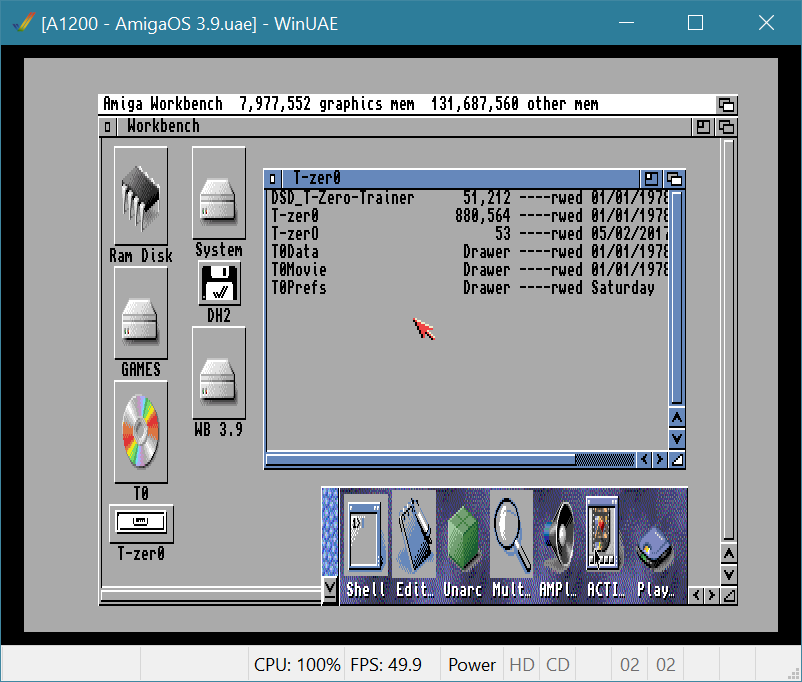Click the zoom gadget of the T-zer0 window

(651, 179)
